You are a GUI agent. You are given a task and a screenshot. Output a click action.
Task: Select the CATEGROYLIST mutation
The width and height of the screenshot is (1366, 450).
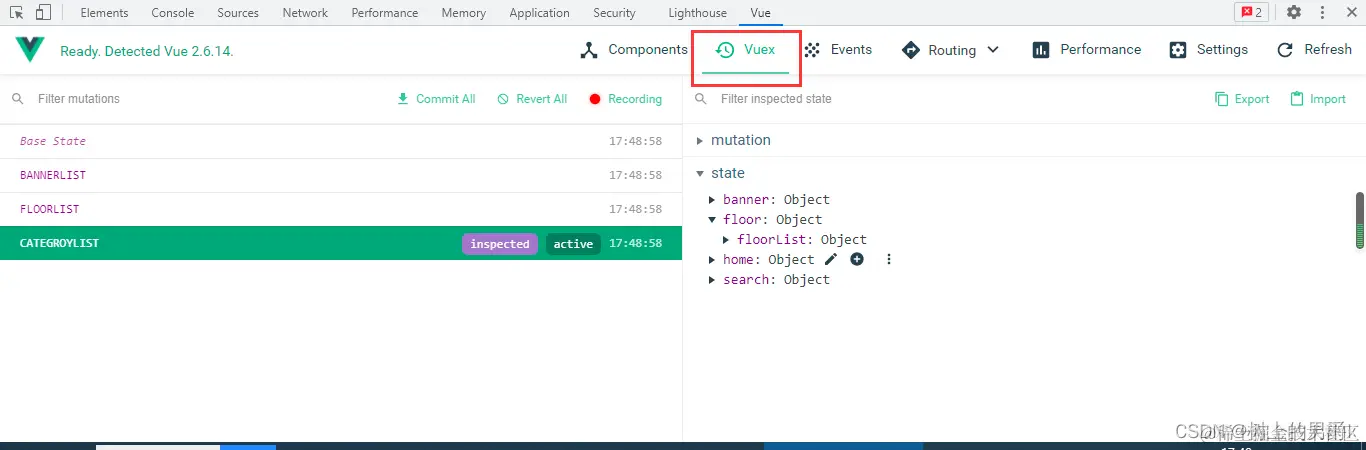tap(341, 243)
